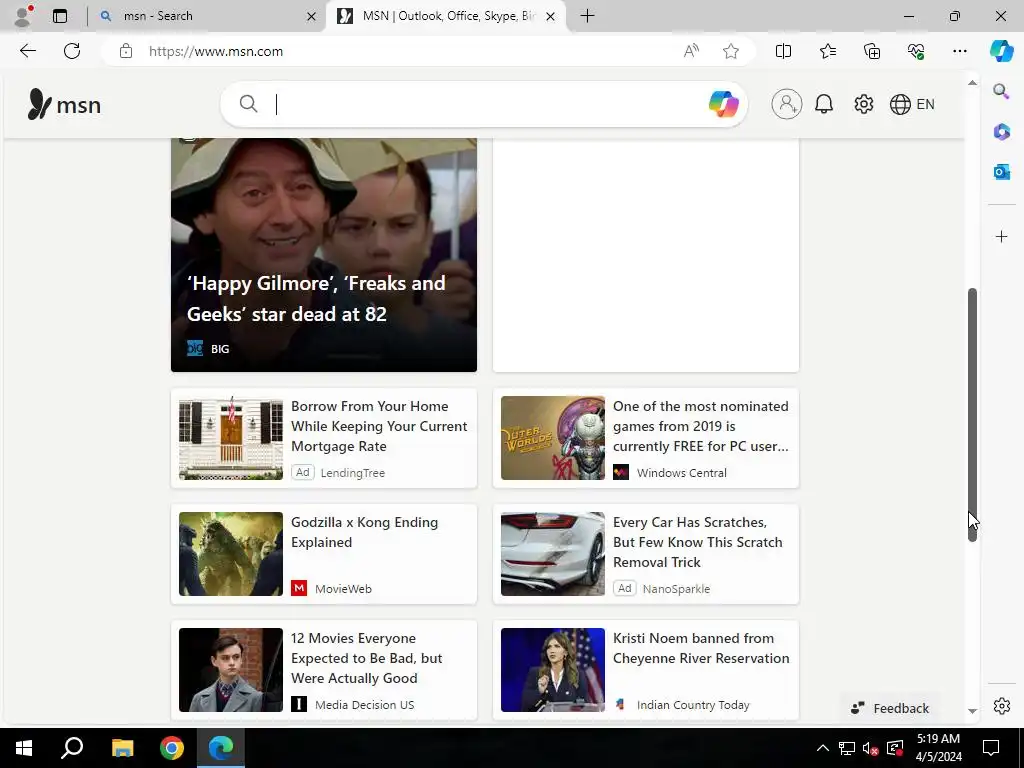Open the Windows notification center
This screenshot has height=768, width=1024.
pyautogui.click(x=991, y=748)
